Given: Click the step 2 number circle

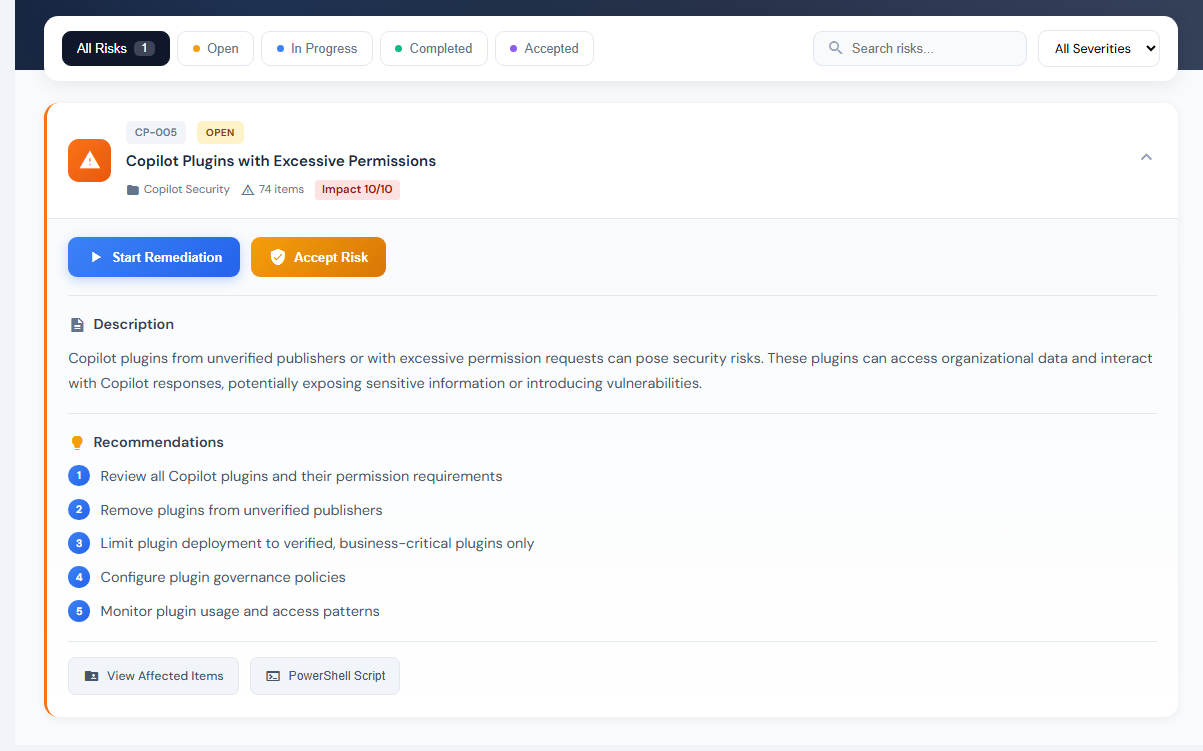Looking at the screenshot, I should 79,510.
